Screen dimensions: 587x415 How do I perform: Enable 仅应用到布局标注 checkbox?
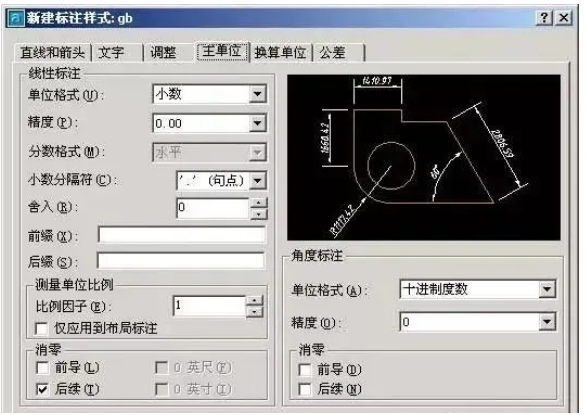[x=42, y=329]
